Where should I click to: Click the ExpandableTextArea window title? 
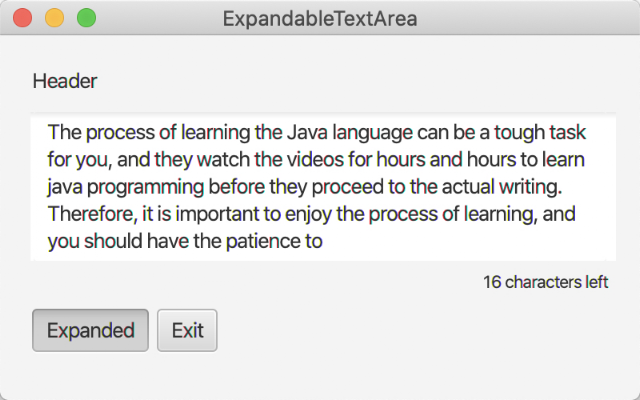(320, 19)
